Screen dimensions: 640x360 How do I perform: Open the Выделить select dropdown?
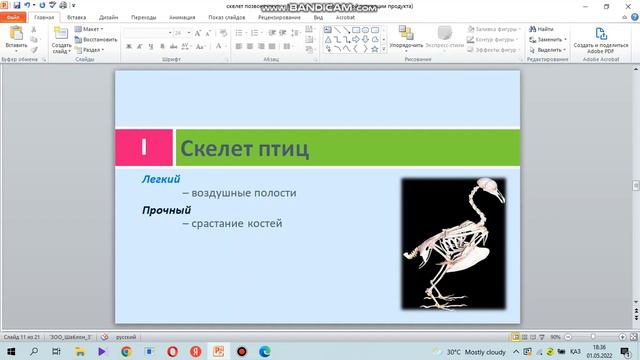pyautogui.click(x=548, y=50)
